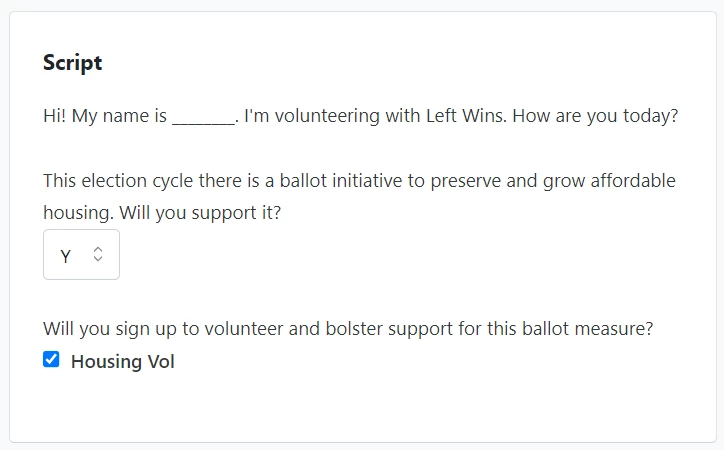Click the Housing Vol label text
Screen dimensions: 724x450
tap(122, 362)
